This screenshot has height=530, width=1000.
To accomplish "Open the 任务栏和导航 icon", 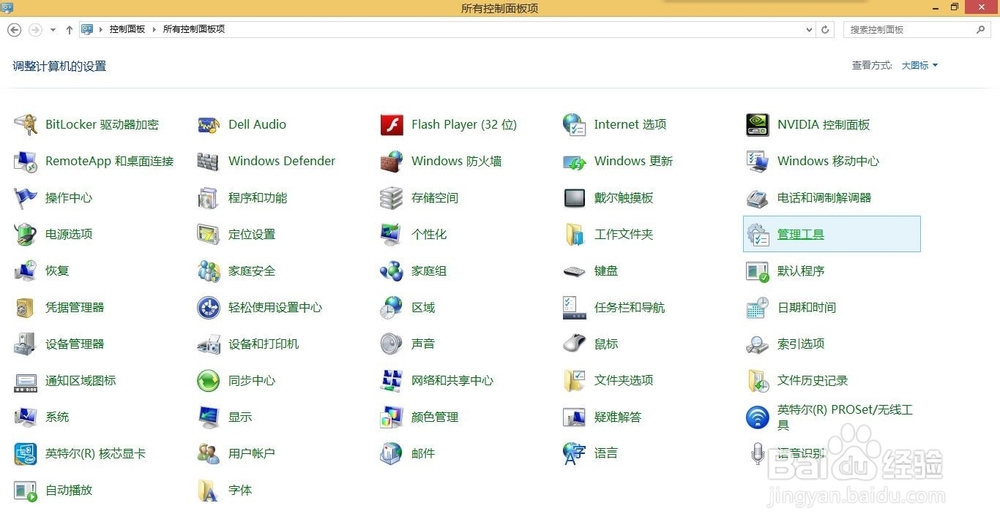I will [x=575, y=307].
